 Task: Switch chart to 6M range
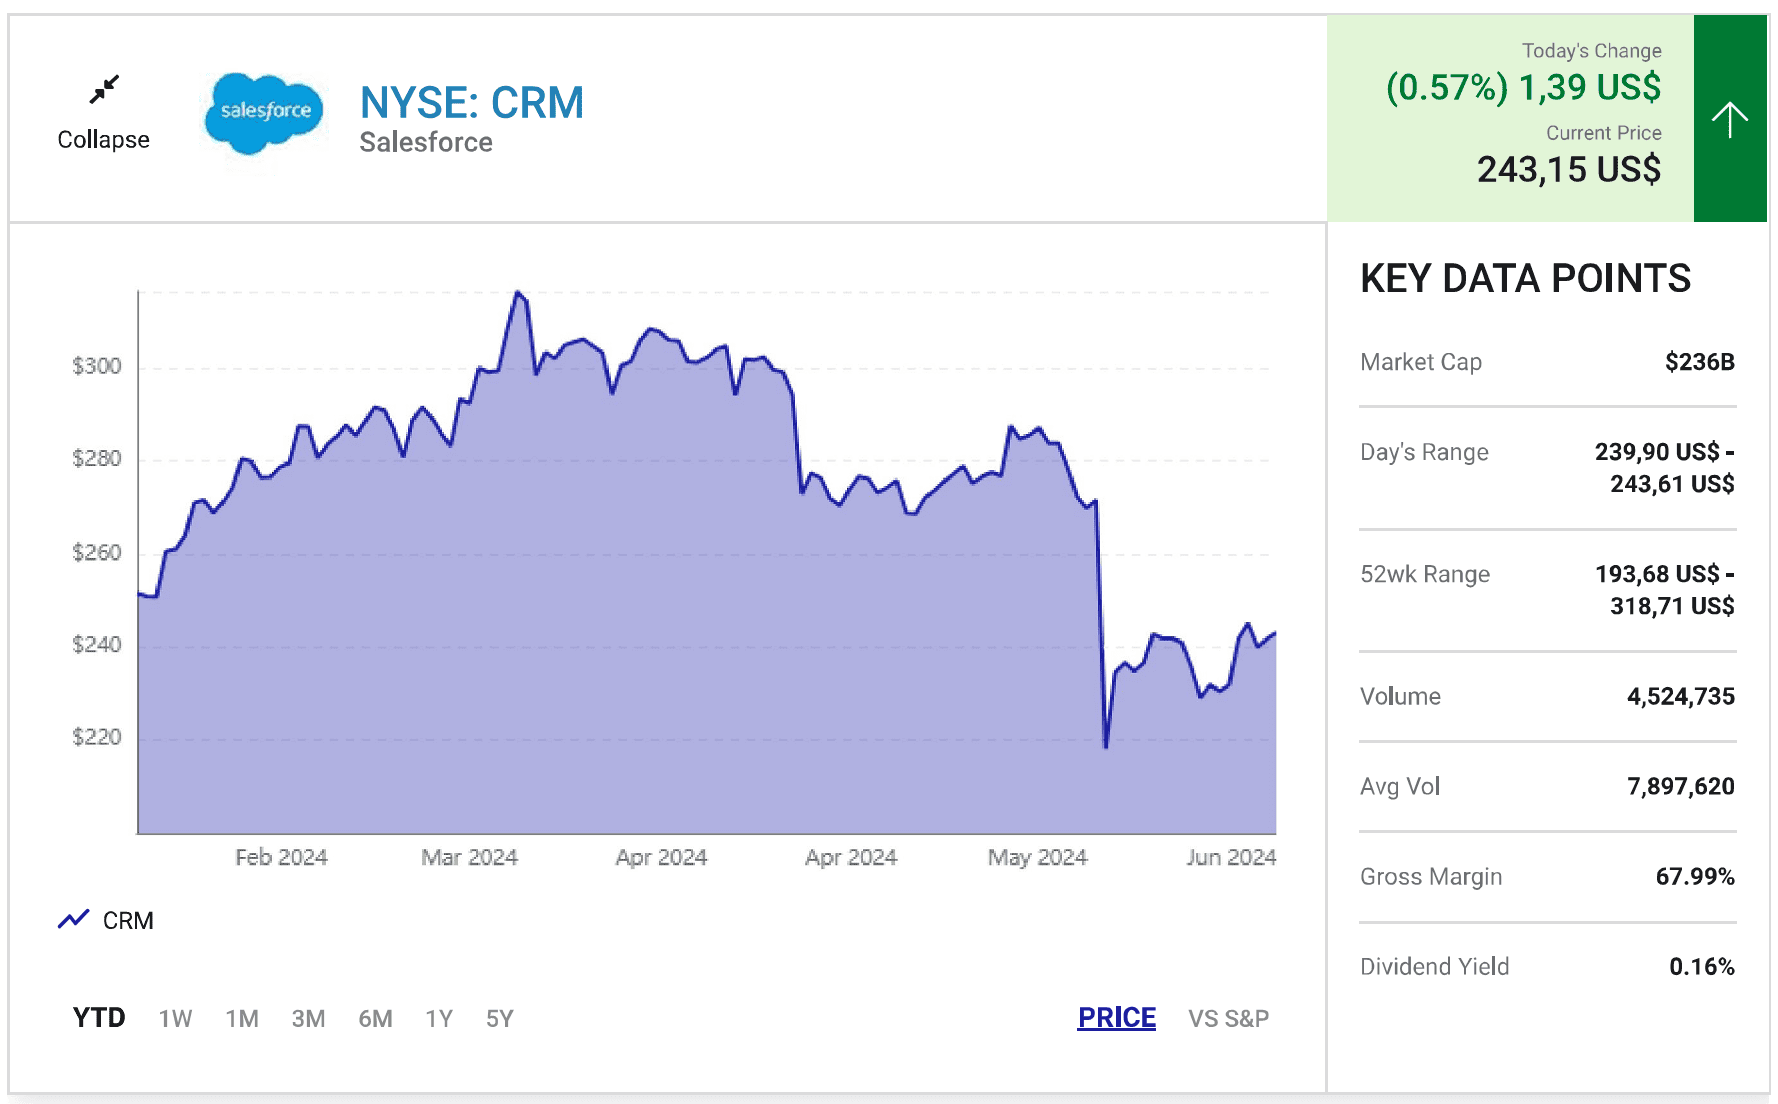pyautogui.click(x=375, y=1019)
